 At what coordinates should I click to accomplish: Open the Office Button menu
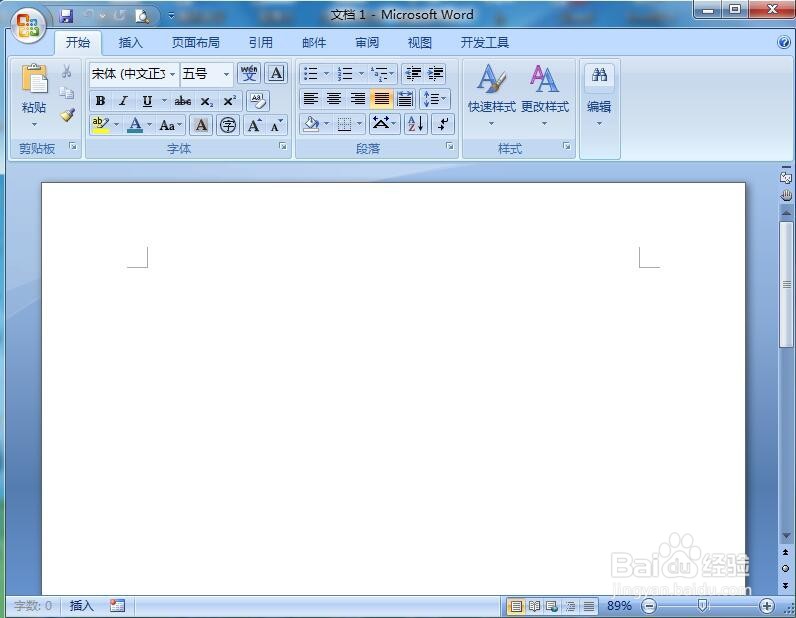tap(28, 25)
